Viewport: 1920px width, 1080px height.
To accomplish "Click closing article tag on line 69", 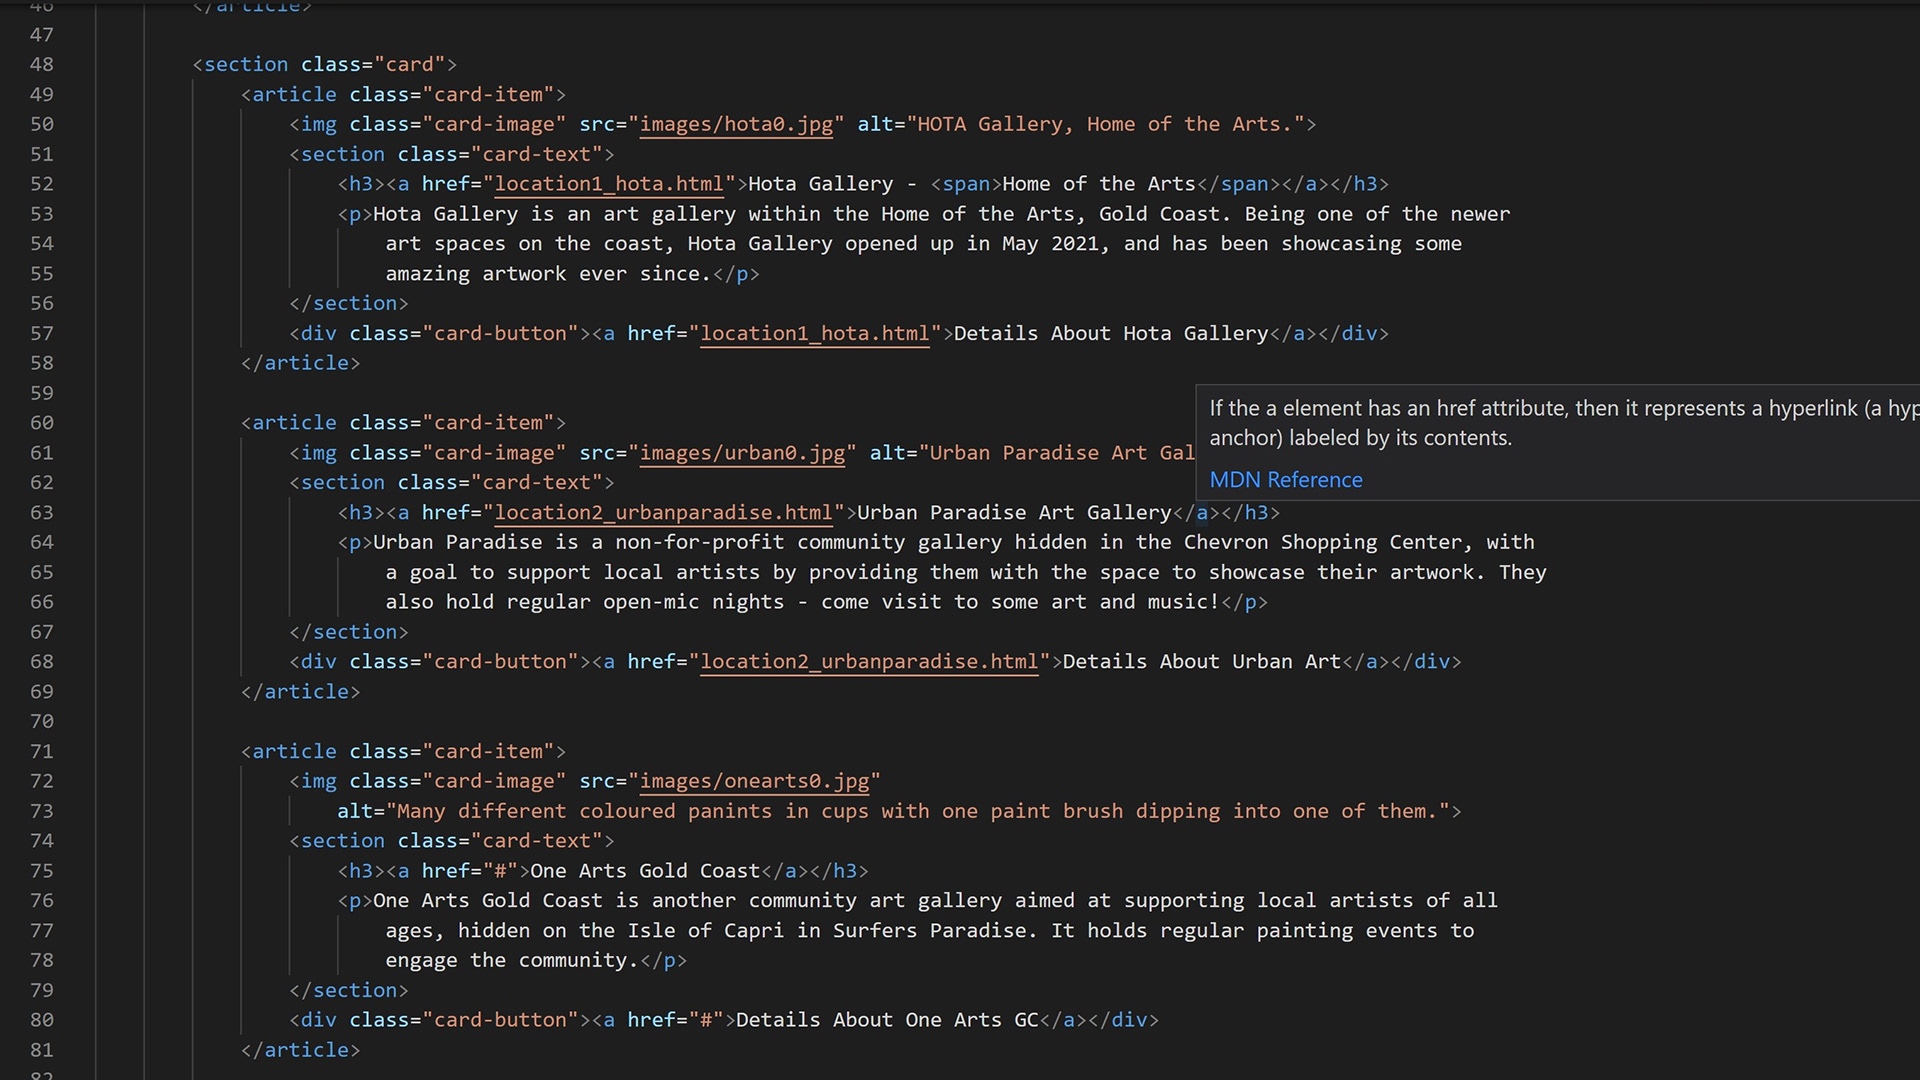I will point(300,692).
